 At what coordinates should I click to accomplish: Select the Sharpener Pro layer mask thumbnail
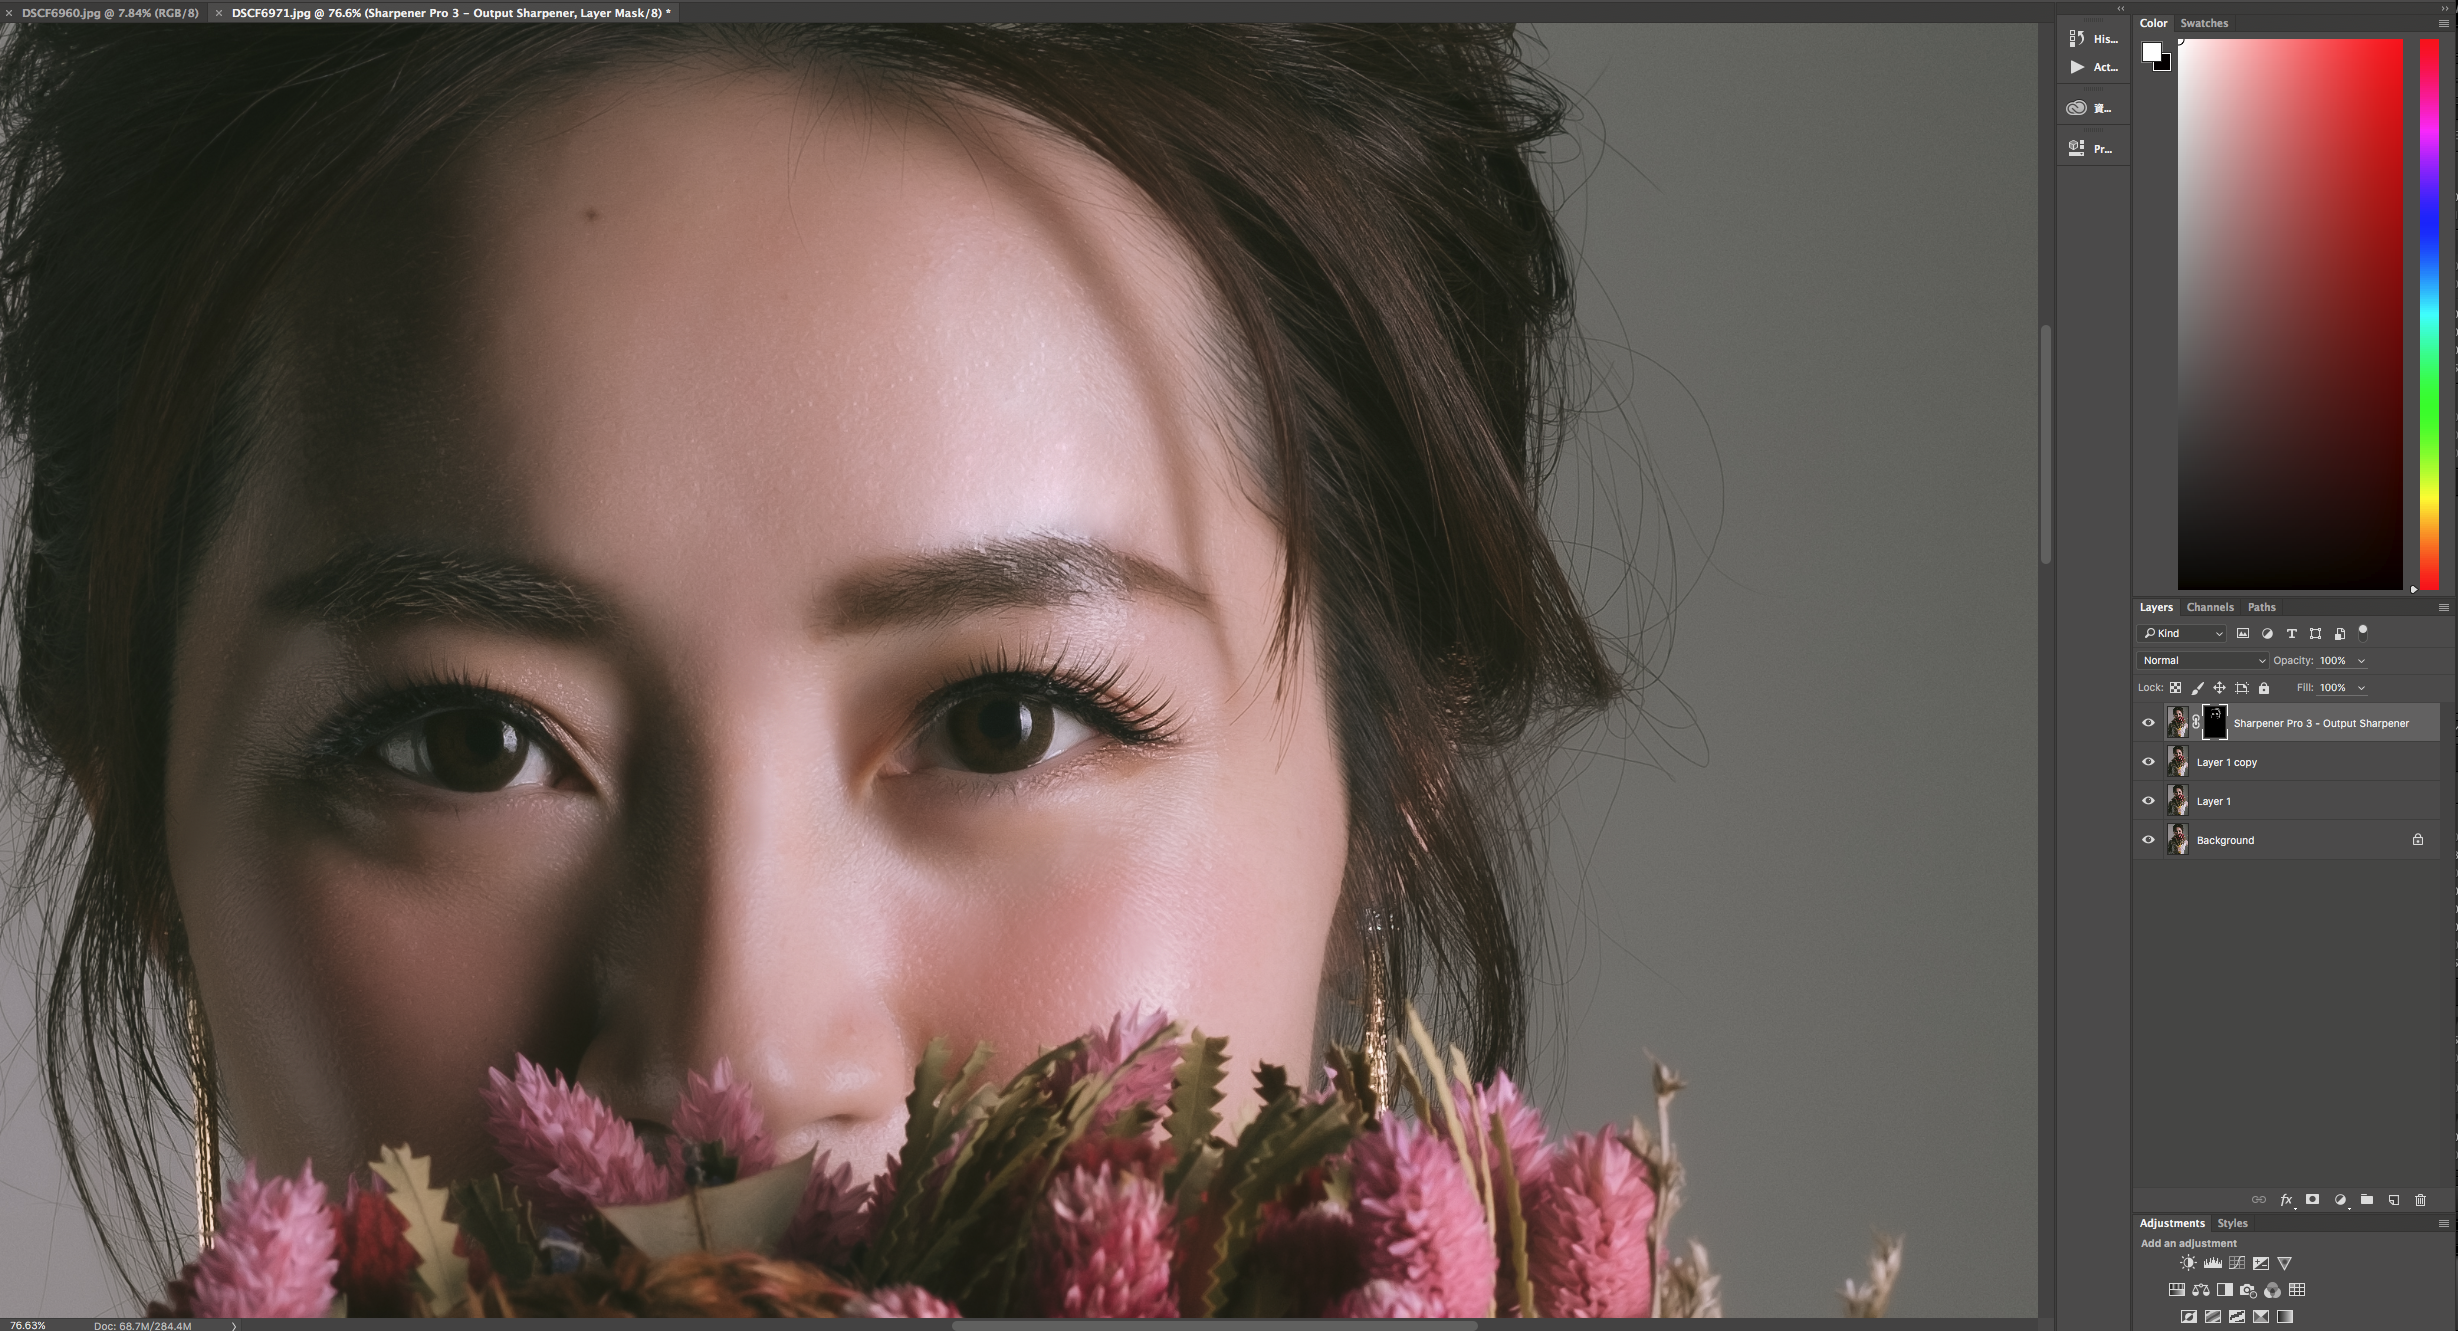click(x=2214, y=722)
